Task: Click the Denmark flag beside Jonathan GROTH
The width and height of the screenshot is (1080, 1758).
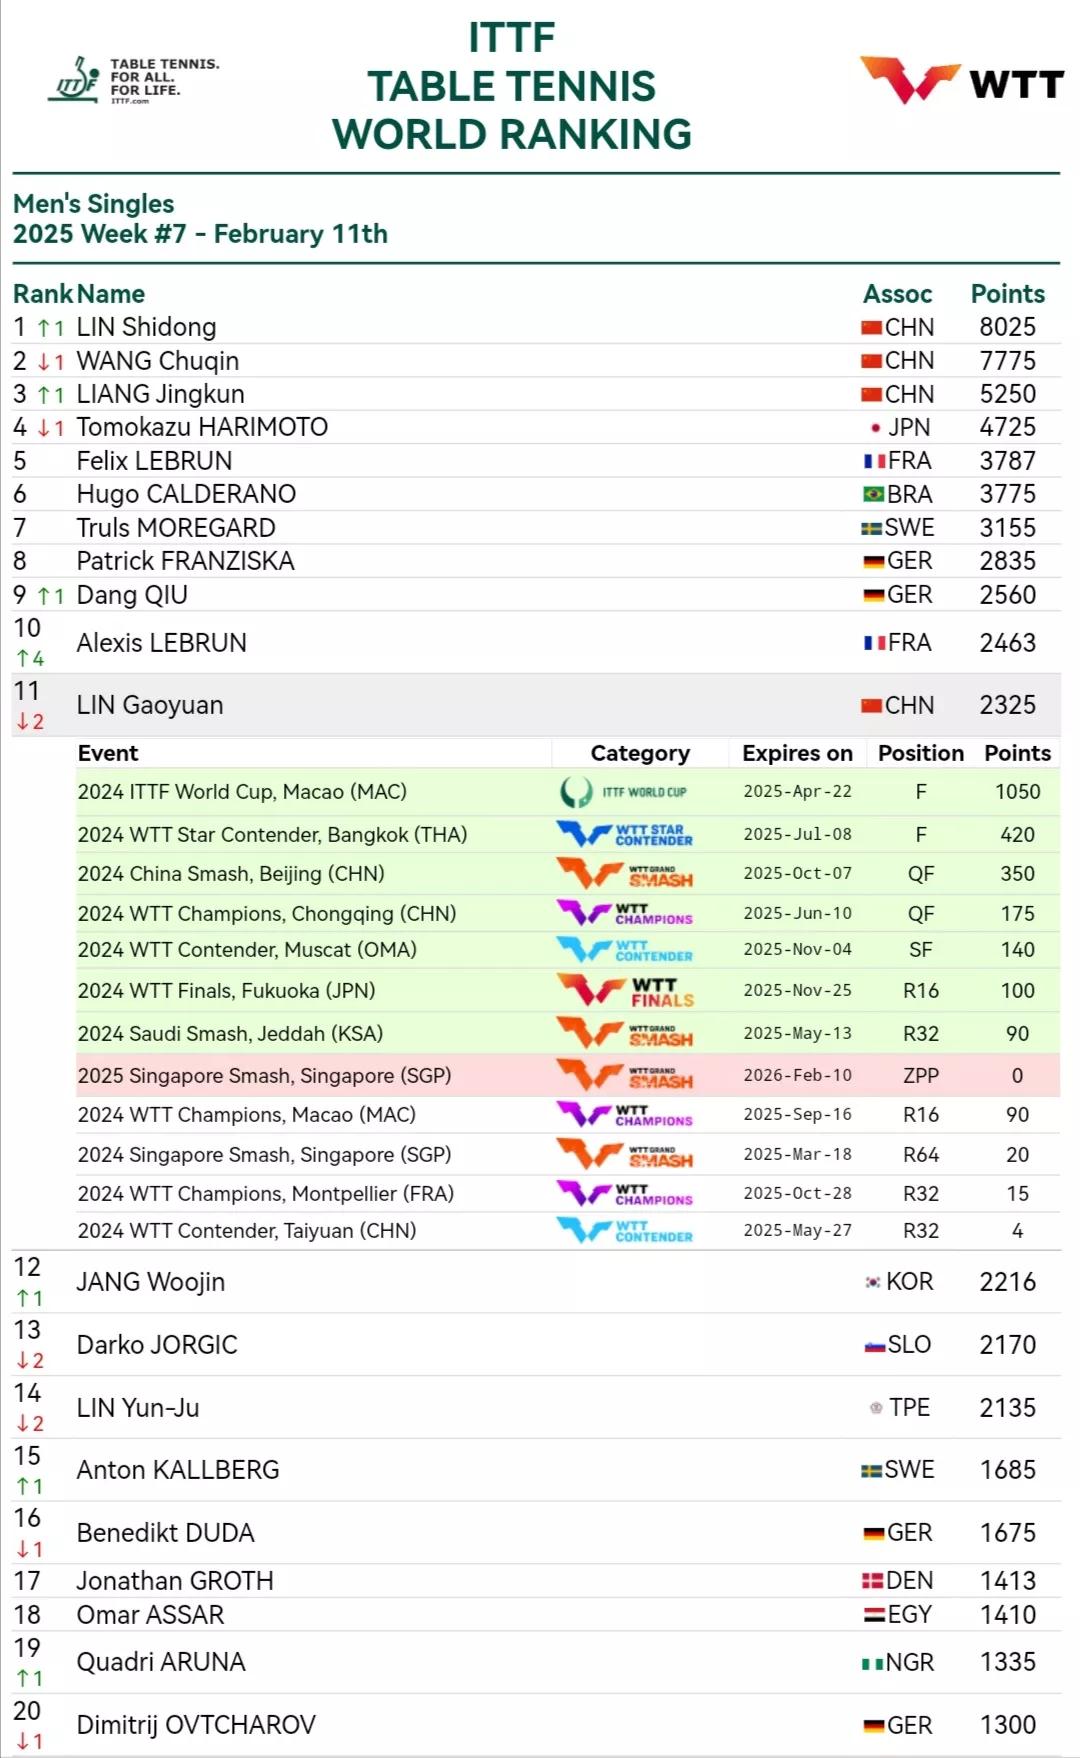Action: (873, 1581)
